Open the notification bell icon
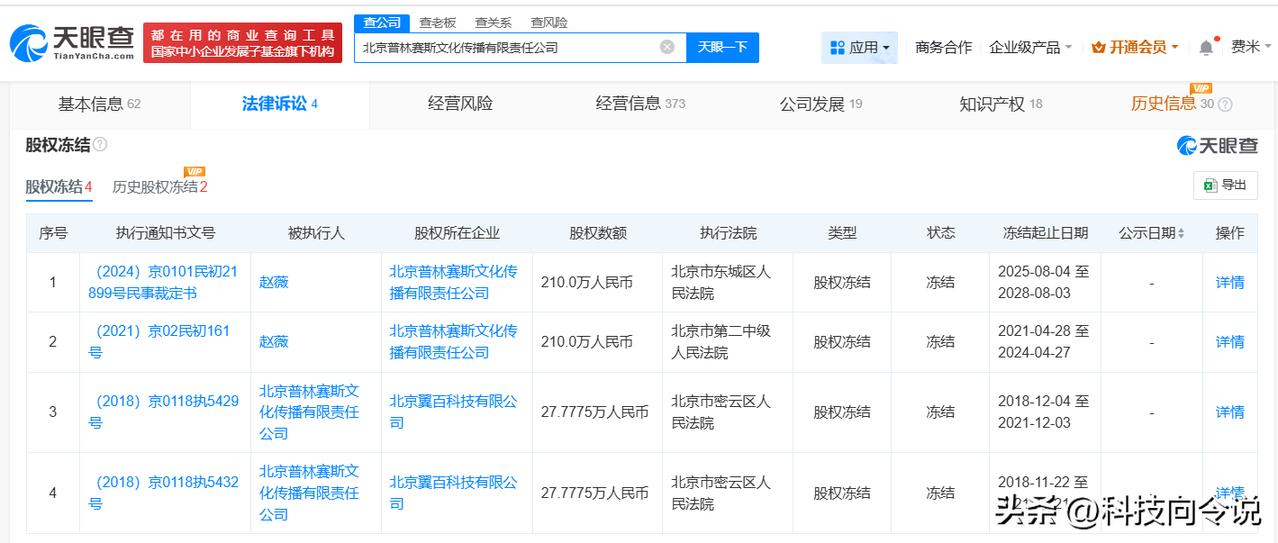Image resolution: width=1278 pixels, height=543 pixels. point(1206,47)
